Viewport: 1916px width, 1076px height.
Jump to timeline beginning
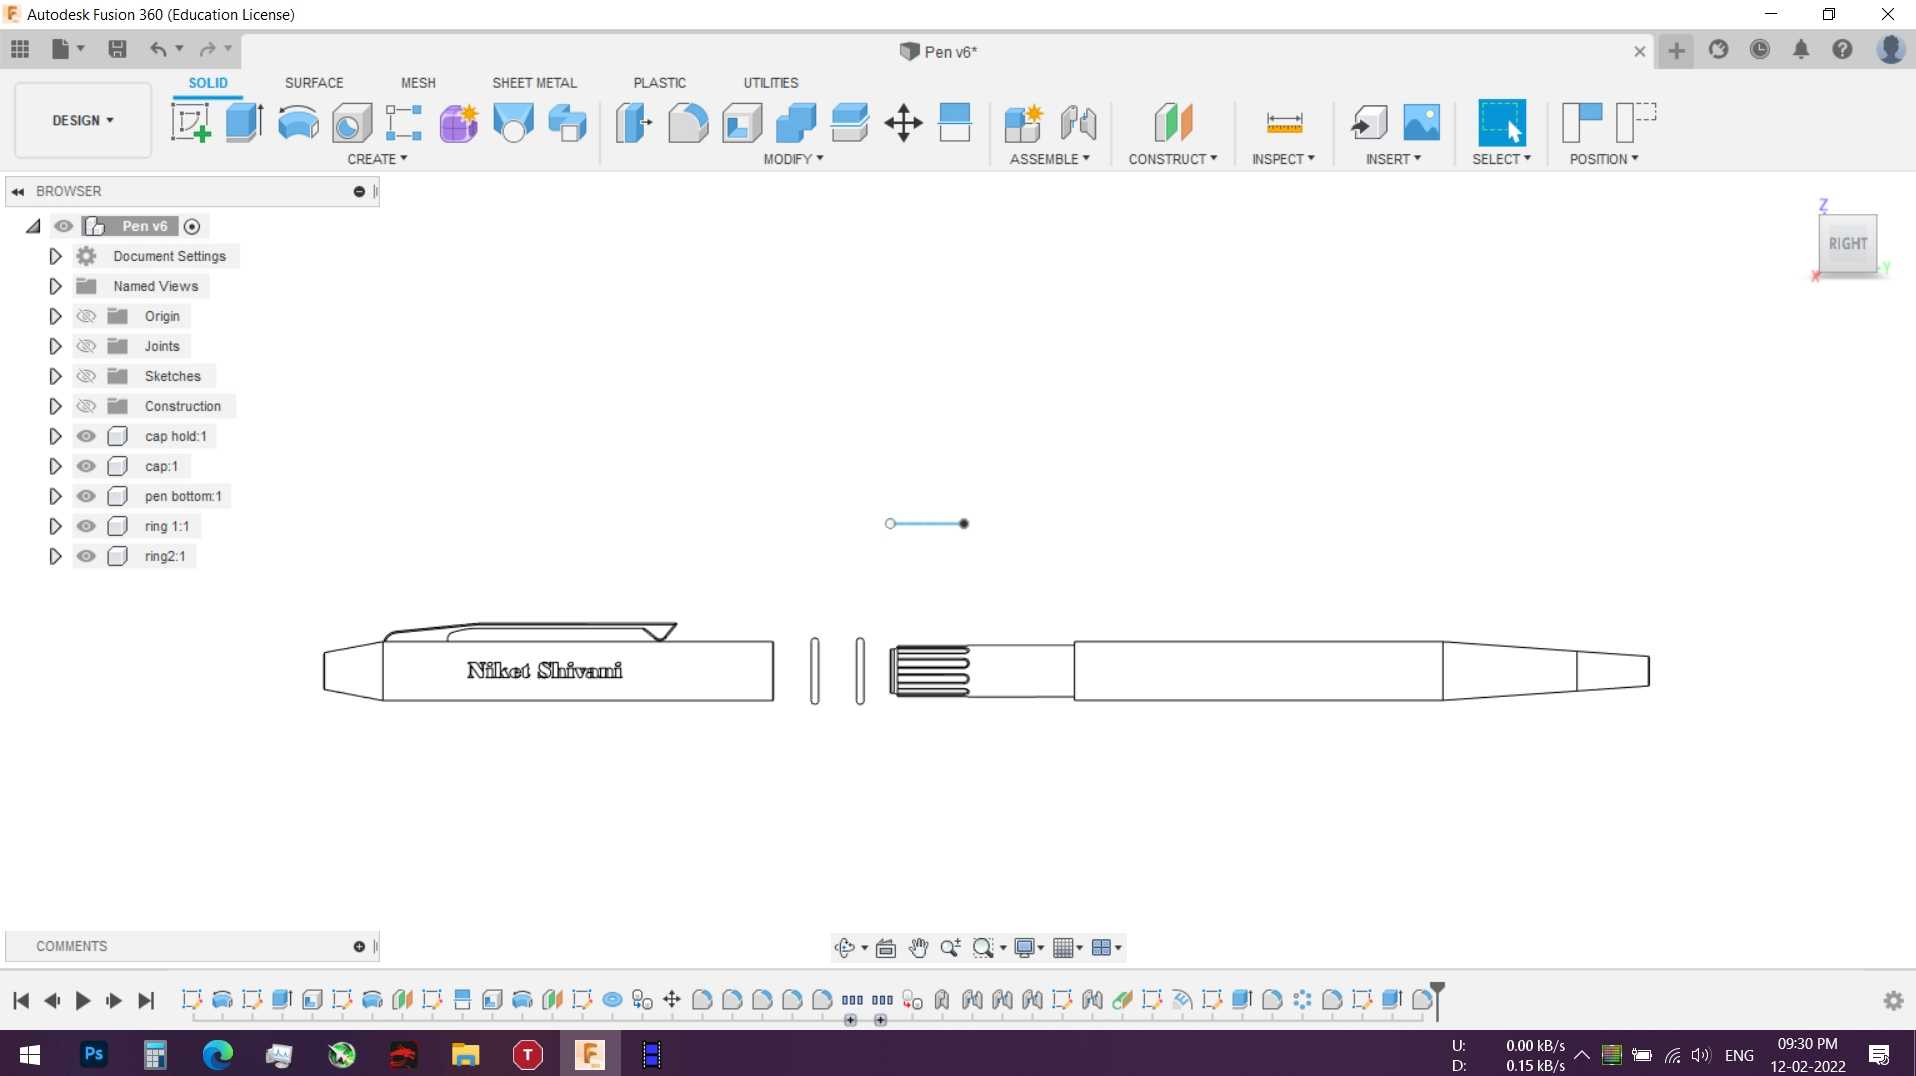[x=21, y=1000]
